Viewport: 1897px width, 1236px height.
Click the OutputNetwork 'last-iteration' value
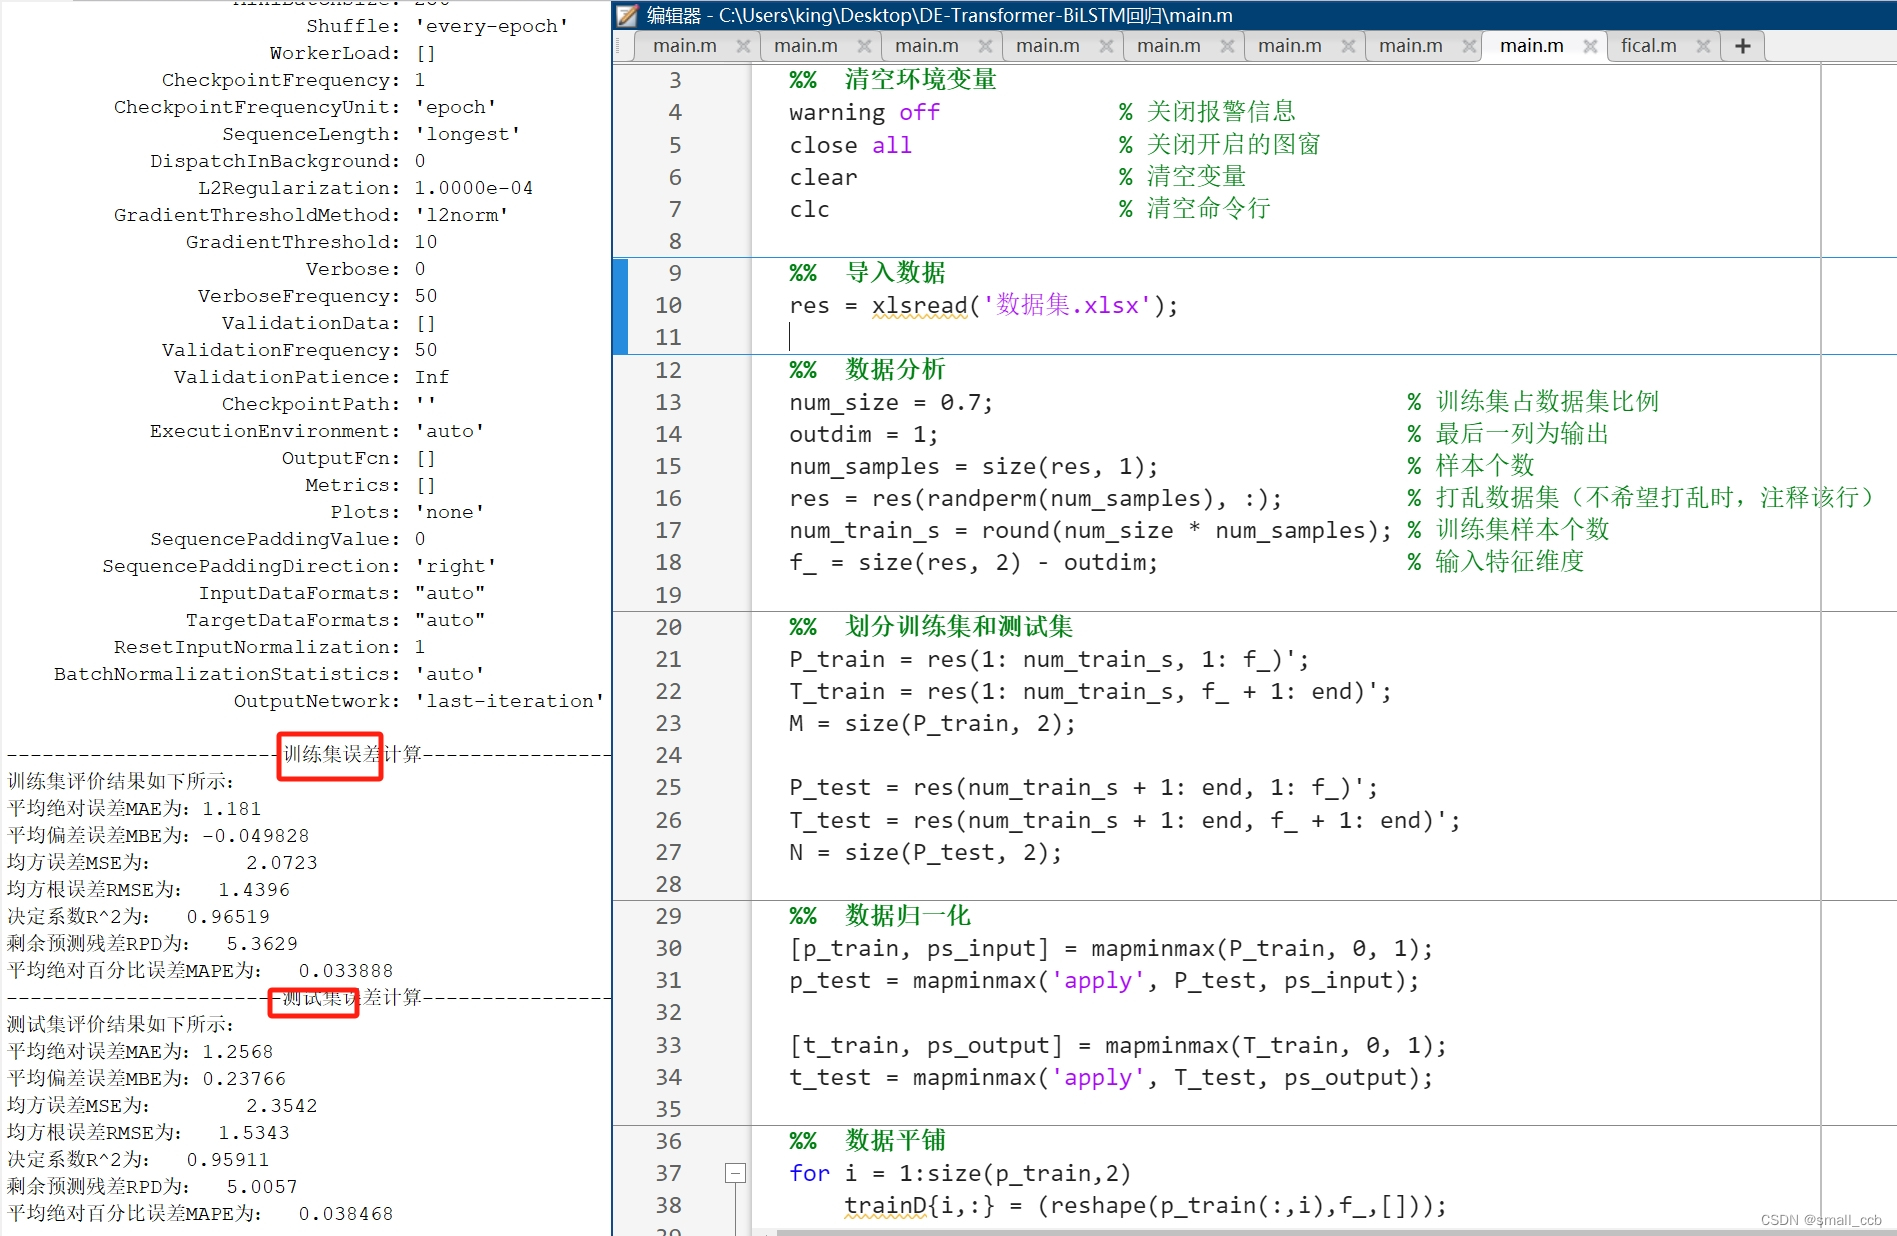pos(510,701)
